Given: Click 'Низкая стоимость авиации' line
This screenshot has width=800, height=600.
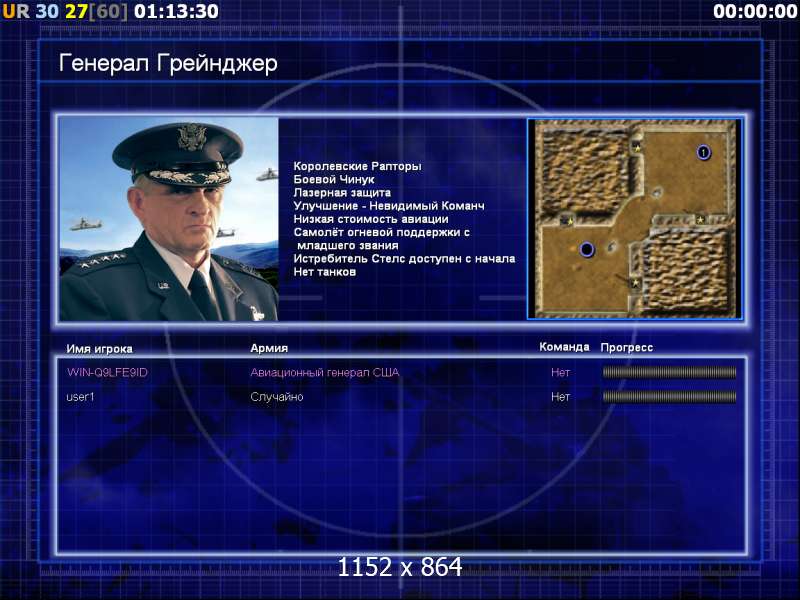Looking at the screenshot, I should click(x=371, y=219).
